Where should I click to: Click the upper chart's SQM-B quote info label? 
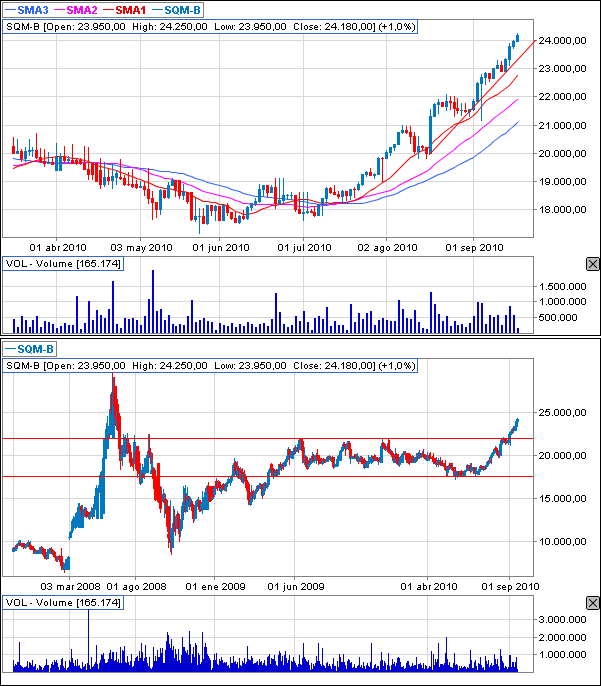[210, 27]
